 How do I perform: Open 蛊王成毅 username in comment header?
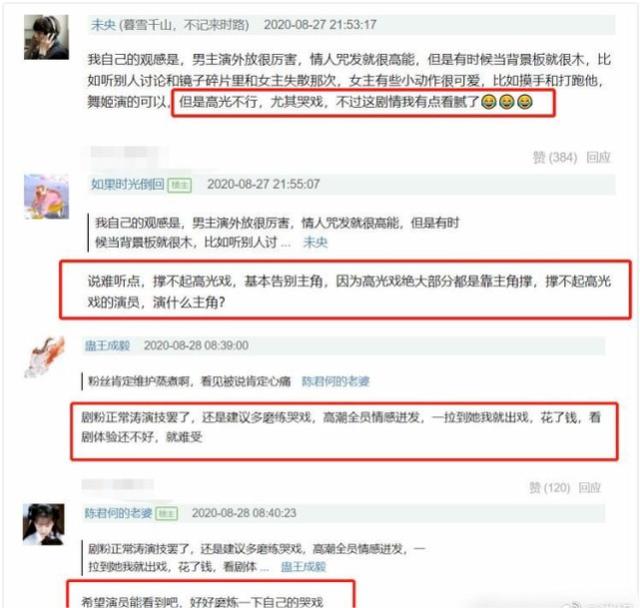[107, 346]
